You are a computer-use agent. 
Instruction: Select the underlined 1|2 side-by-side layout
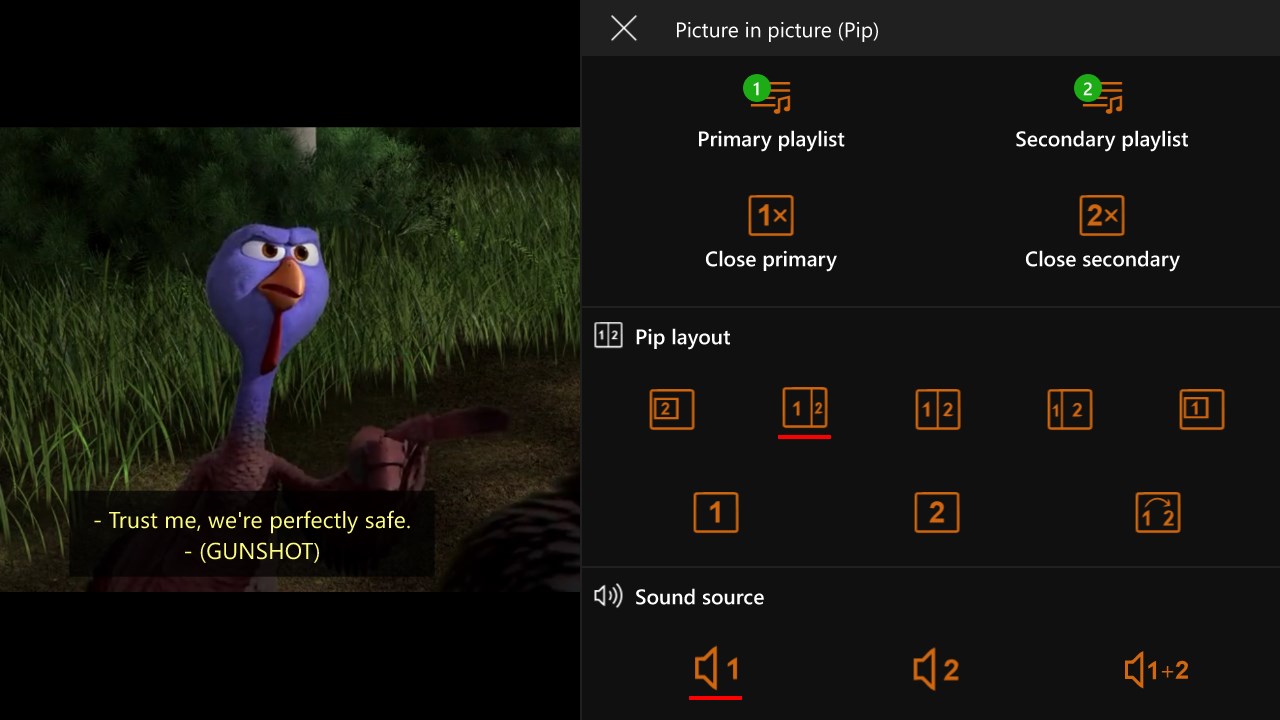tap(805, 408)
